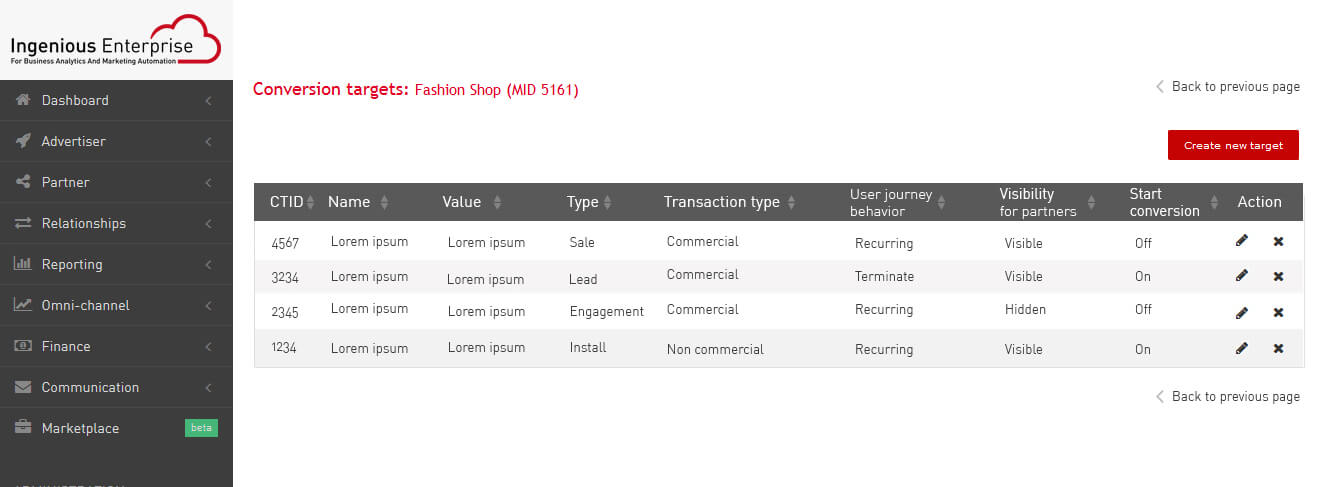Image resolution: width=1321 pixels, height=487 pixels.
Task: Click the Reporting bar chart icon
Action: click(x=23, y=264)
